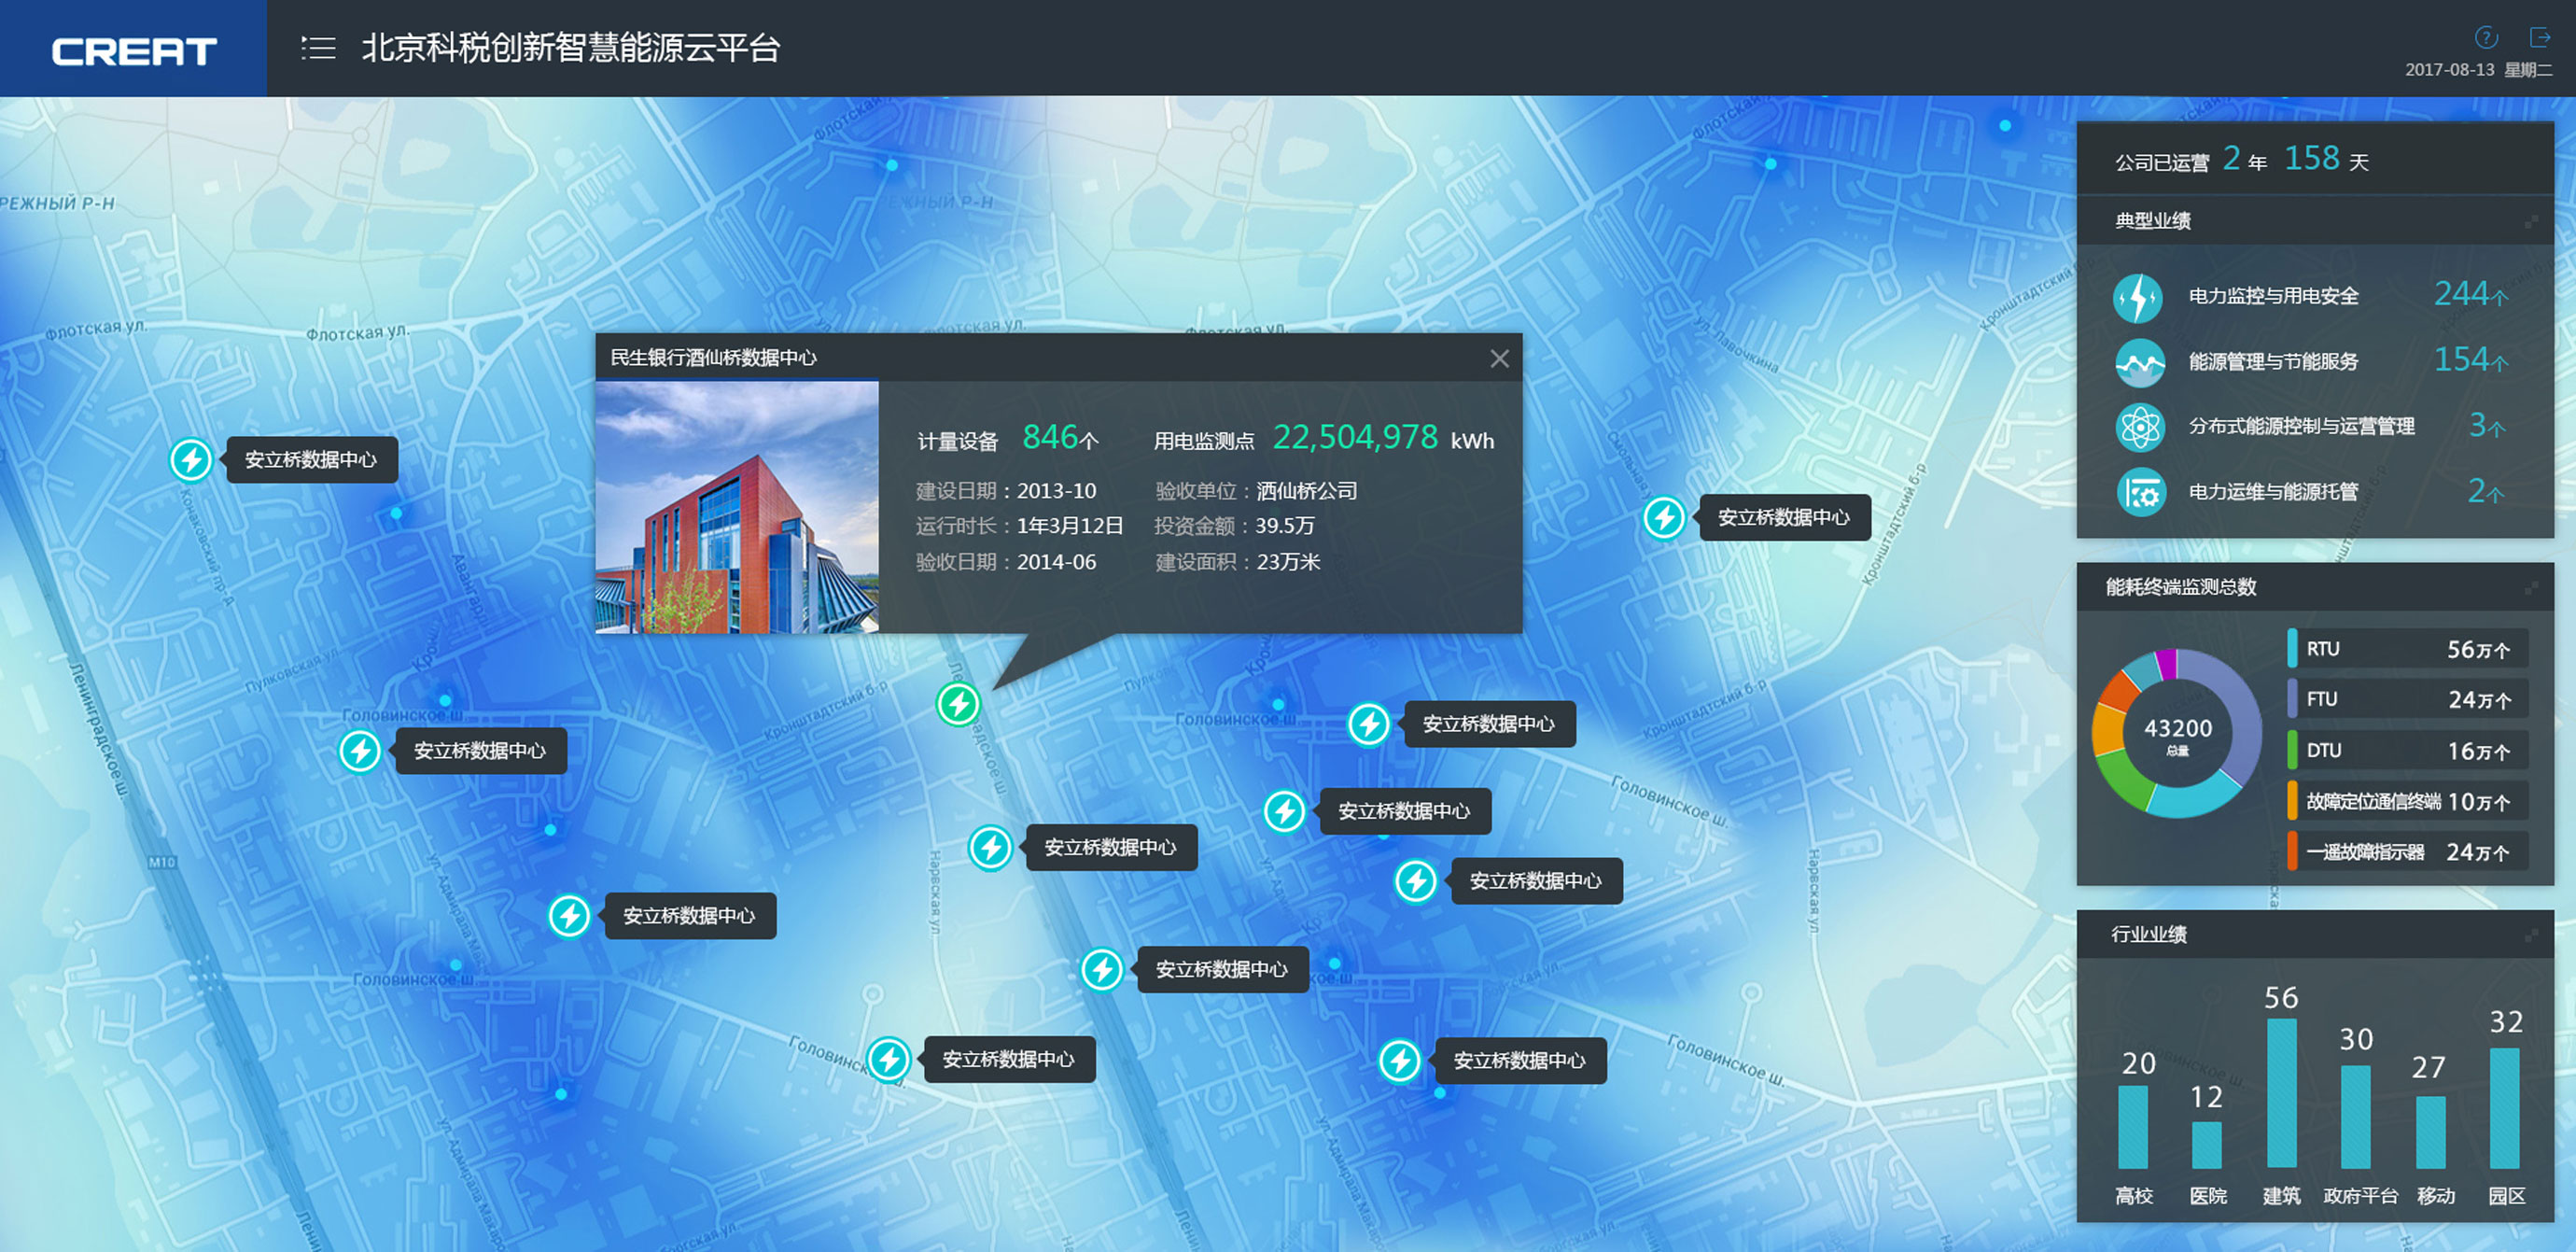
Task: Select the 安立桥数据中心 marker on the right side
Action: coord(1663,517)
